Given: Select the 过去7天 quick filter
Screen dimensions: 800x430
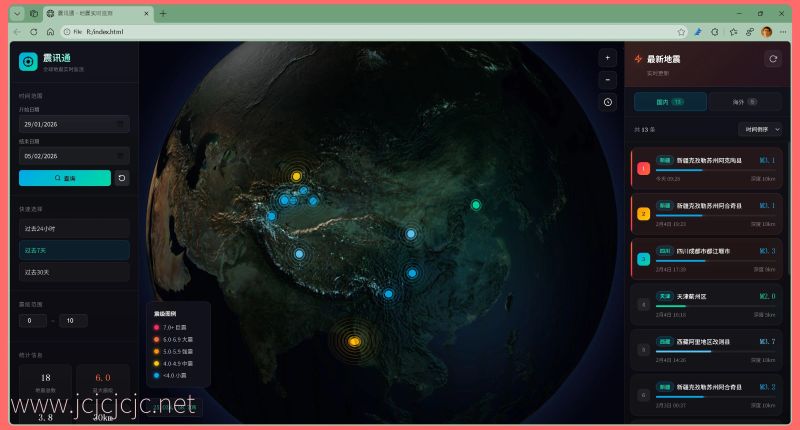Looking at the screenshot, I should pos(74,250).
